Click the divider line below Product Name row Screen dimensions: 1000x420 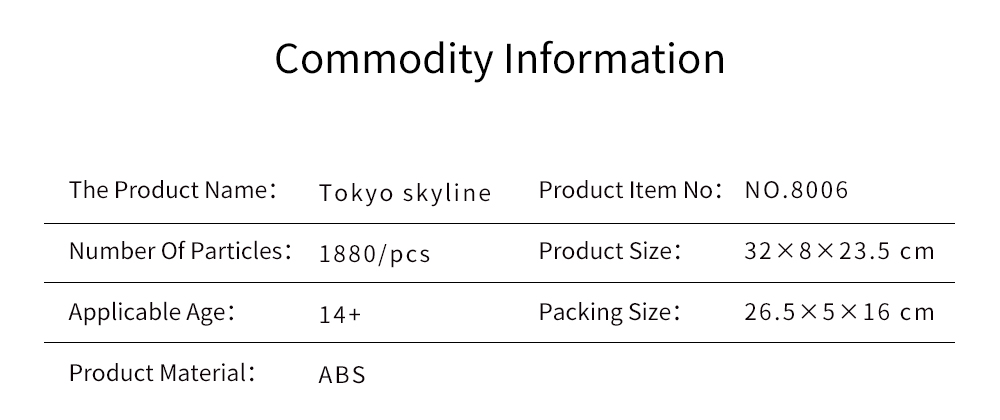[x=499, y=224]
